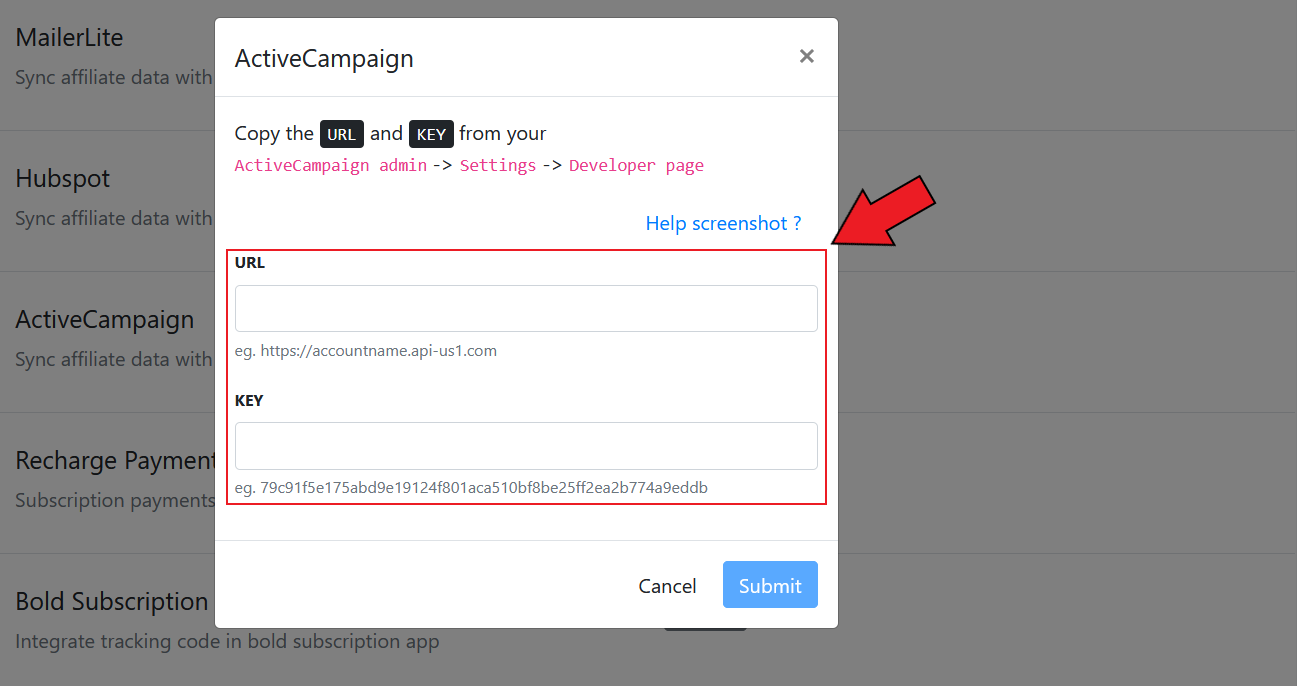Viewport: 1297px width, 686px height.
Task: Close the ActiveCampaign dialog with the X
Action: point(806,56)
